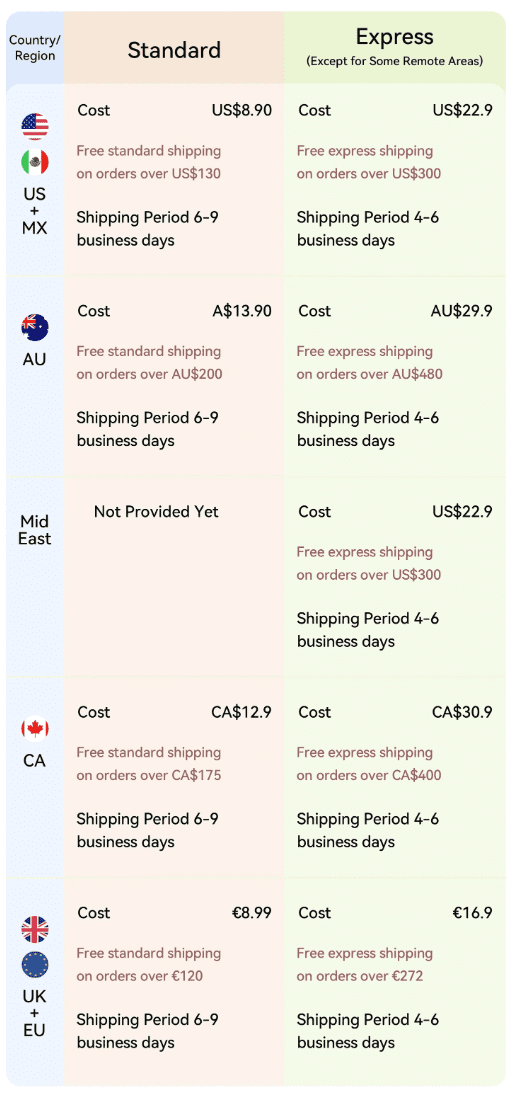Click the Canada flag icon
The image size is (513, 1096).
coord(34,729)
